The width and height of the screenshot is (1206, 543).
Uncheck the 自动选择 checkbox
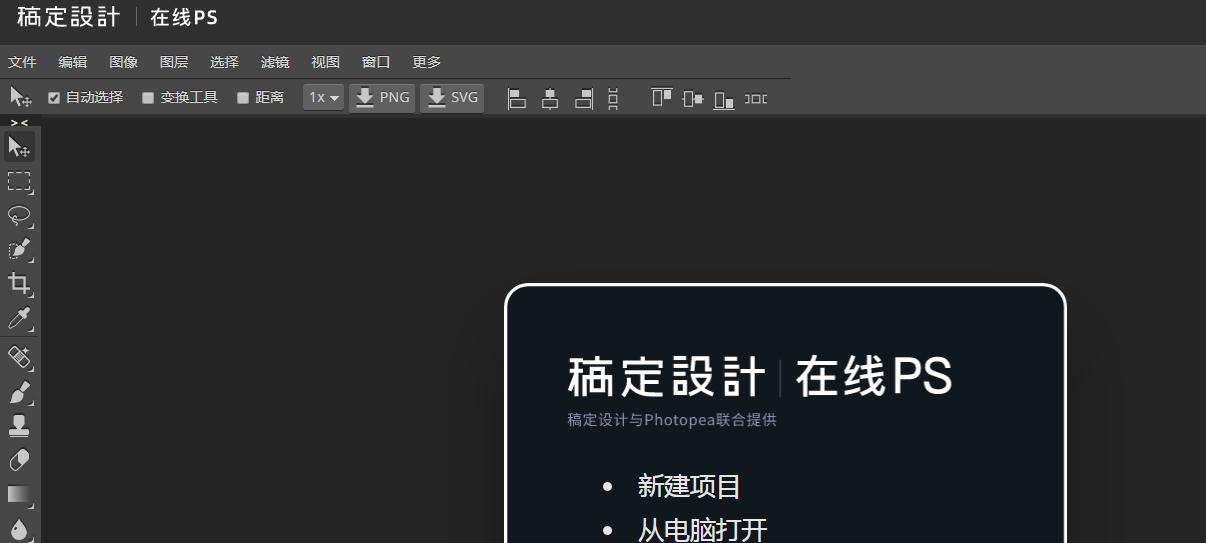coord(54,98)
